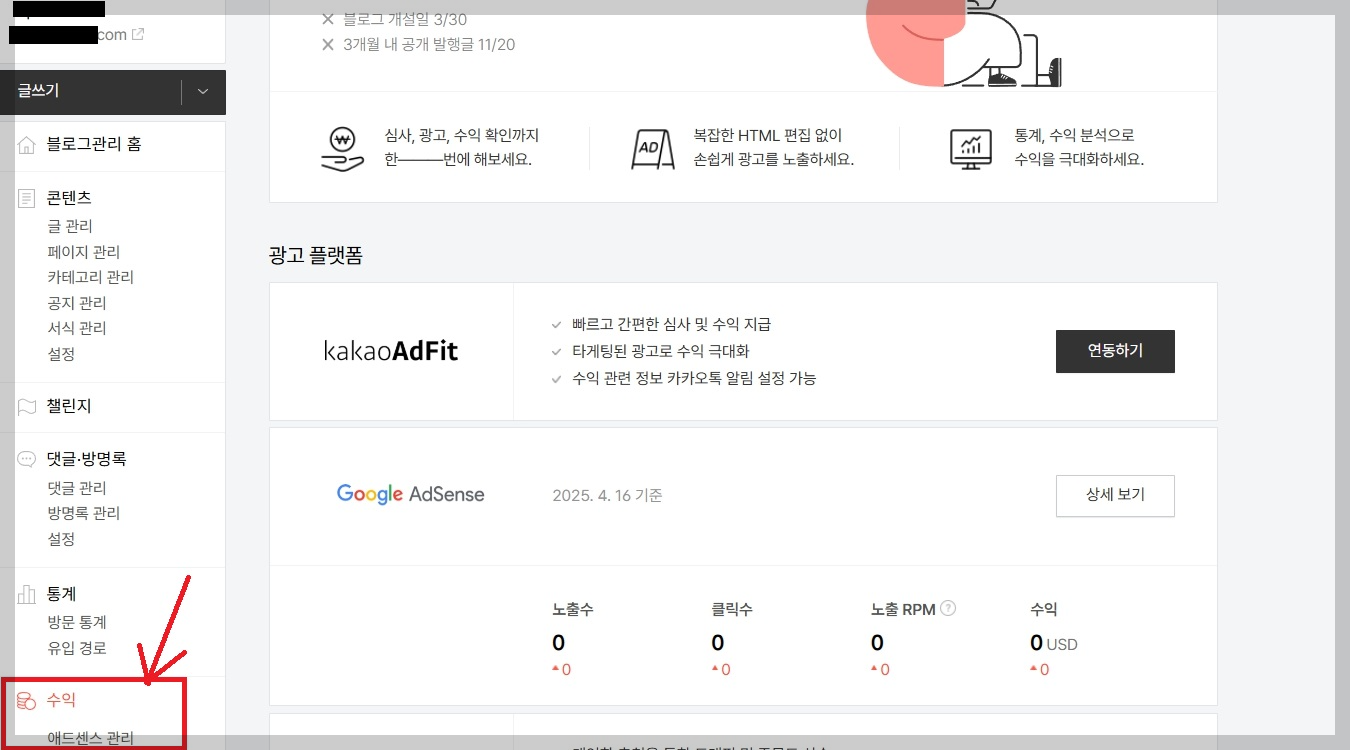
Task: Click the 0 USD 수익 value
Action: pos(1054,643)
